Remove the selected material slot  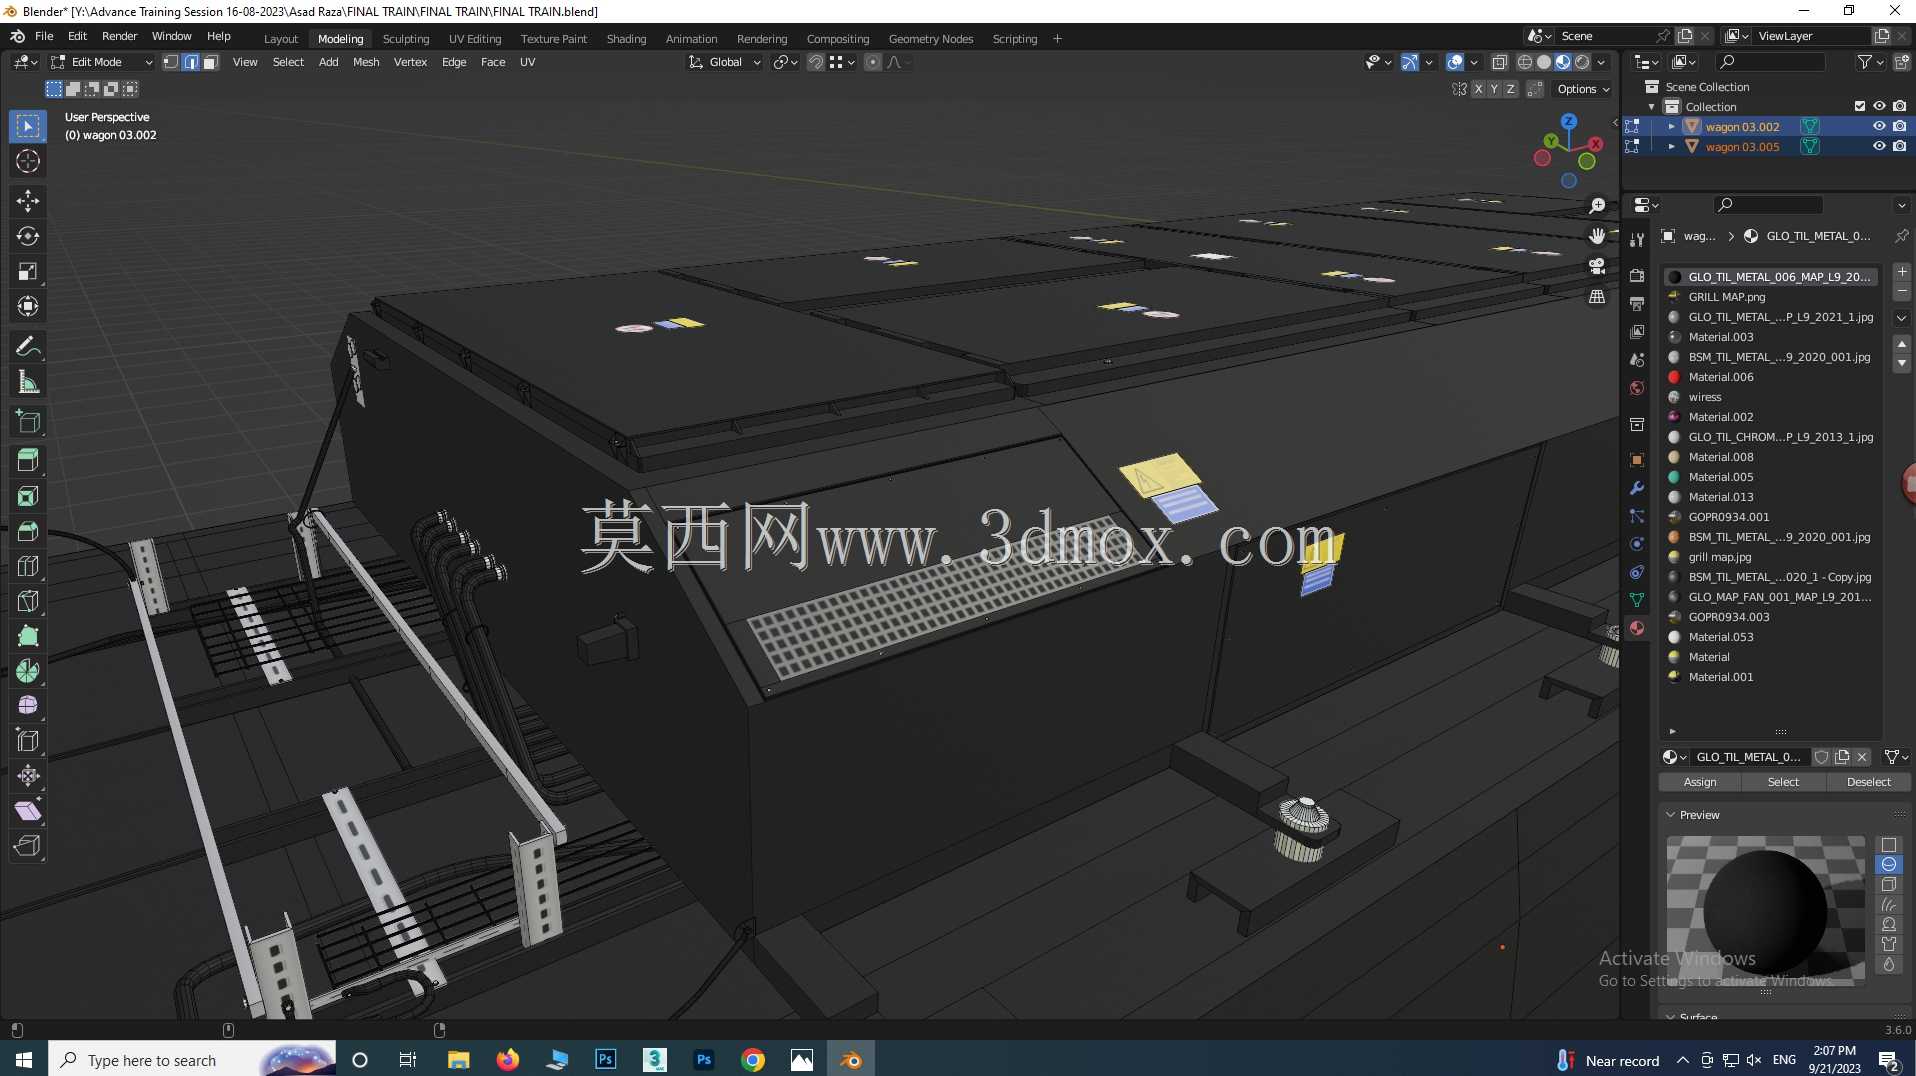(x=1902, y=292)
